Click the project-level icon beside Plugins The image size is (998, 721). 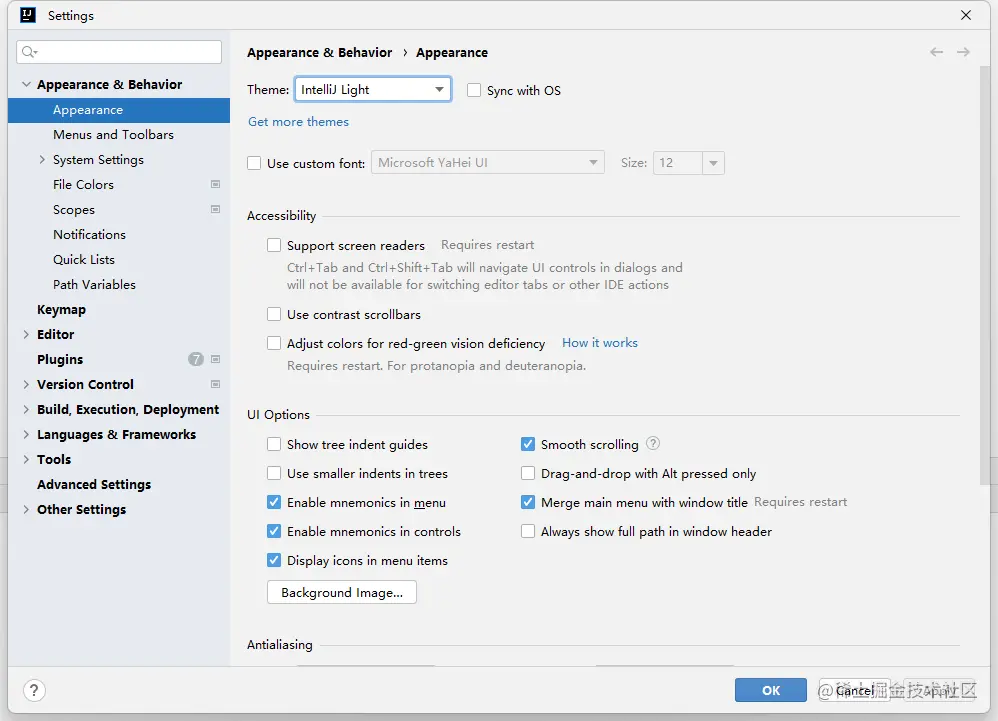[x=216, y=360]
